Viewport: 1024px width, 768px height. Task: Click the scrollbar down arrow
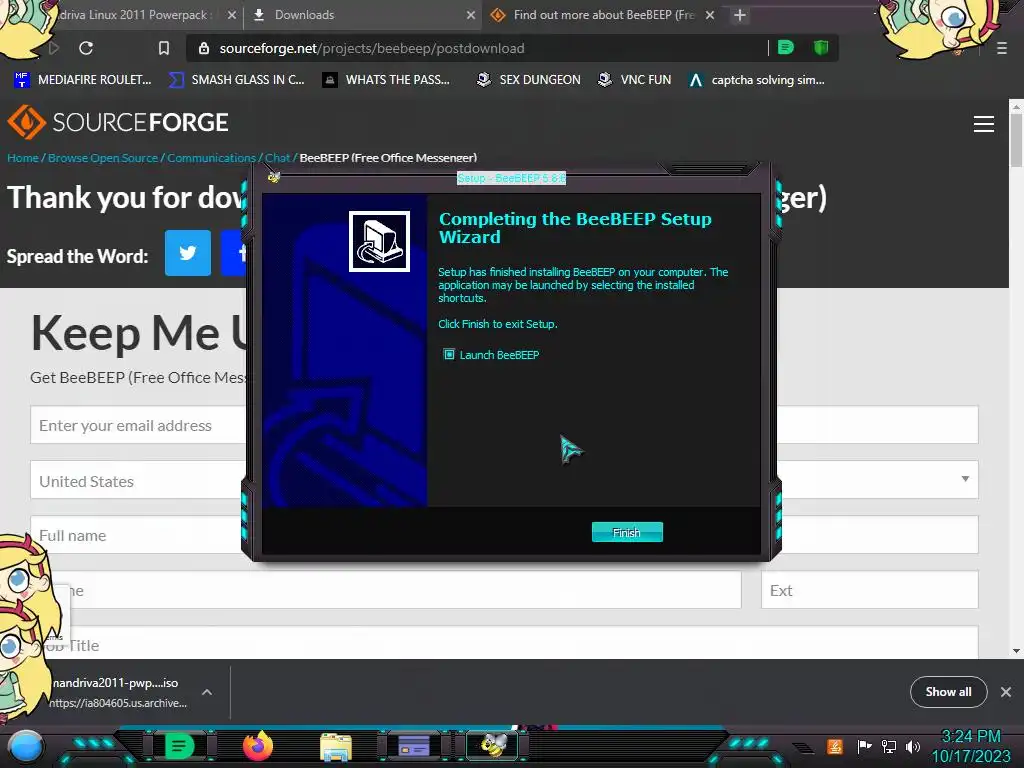1016,650
